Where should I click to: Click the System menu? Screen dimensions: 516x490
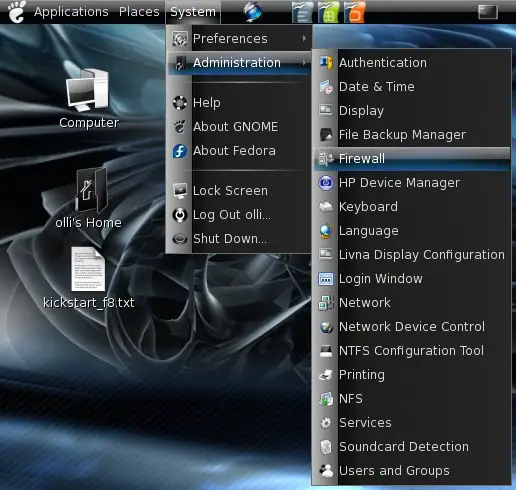tap(193, 12)
